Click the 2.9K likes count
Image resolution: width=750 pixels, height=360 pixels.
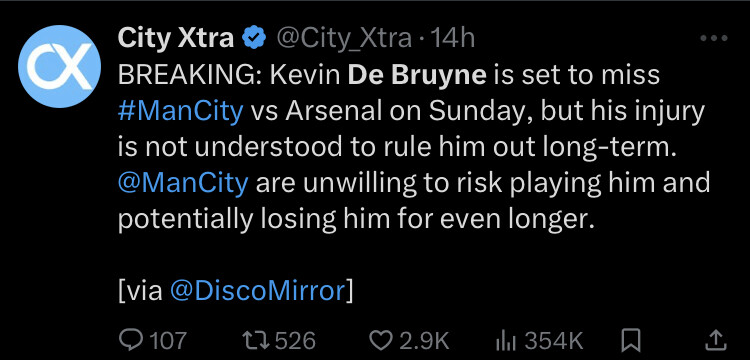point(424,340)
